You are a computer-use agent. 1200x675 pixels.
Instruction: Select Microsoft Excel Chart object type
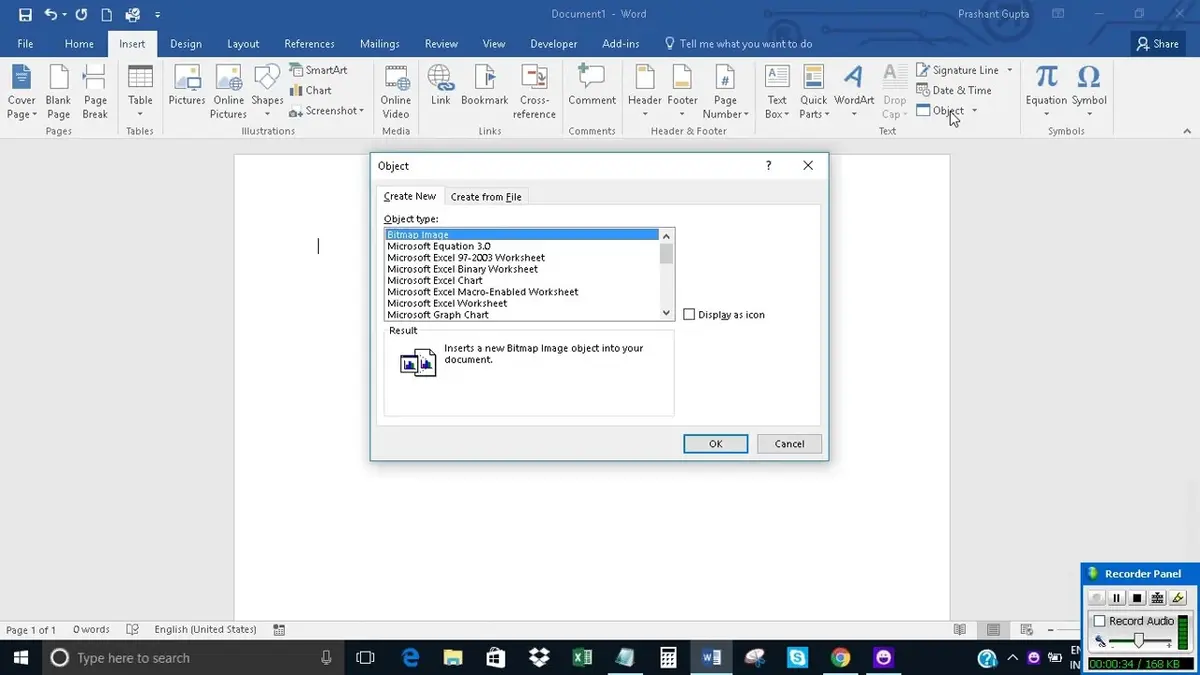tap(434, 280)
